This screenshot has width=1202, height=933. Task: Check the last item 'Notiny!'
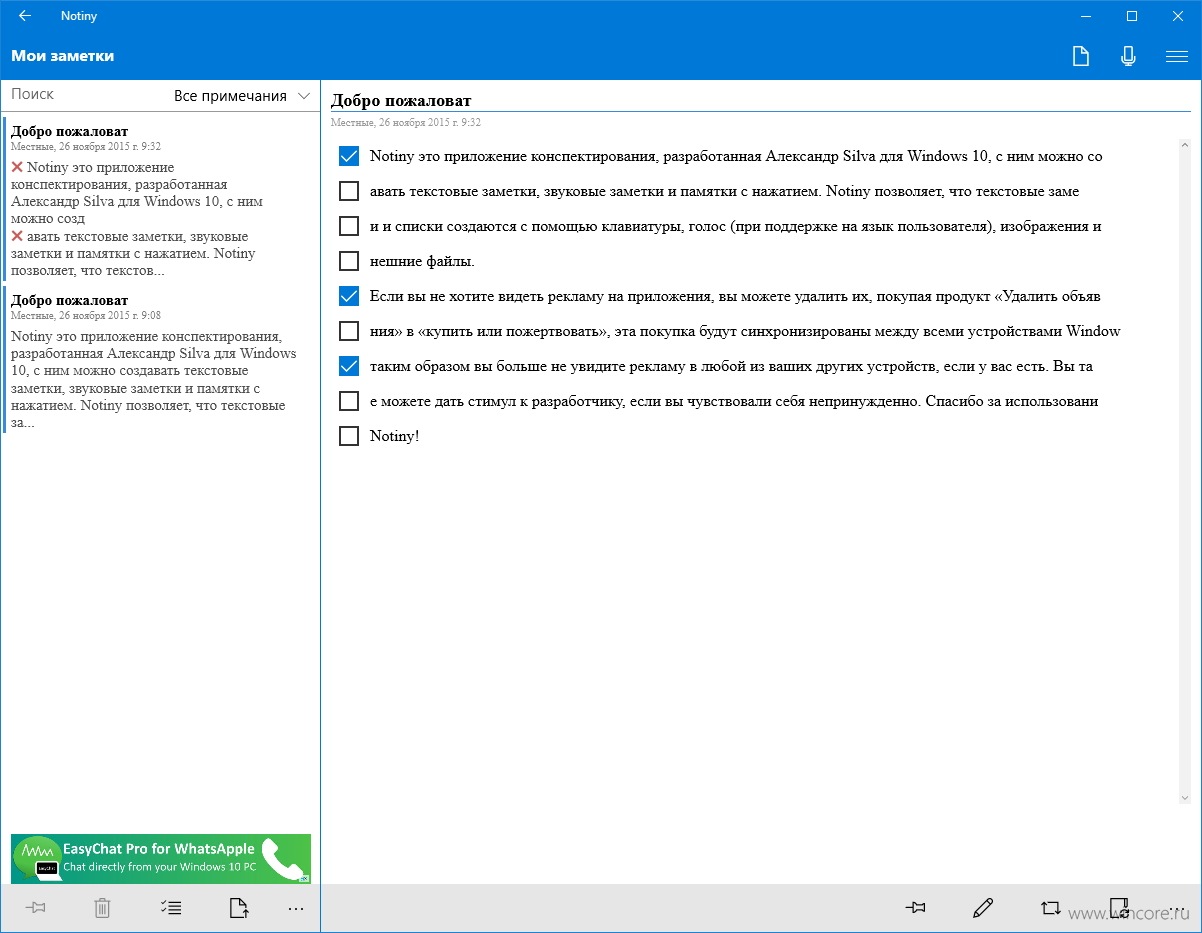pyautogui.click(x=349, y=436)
